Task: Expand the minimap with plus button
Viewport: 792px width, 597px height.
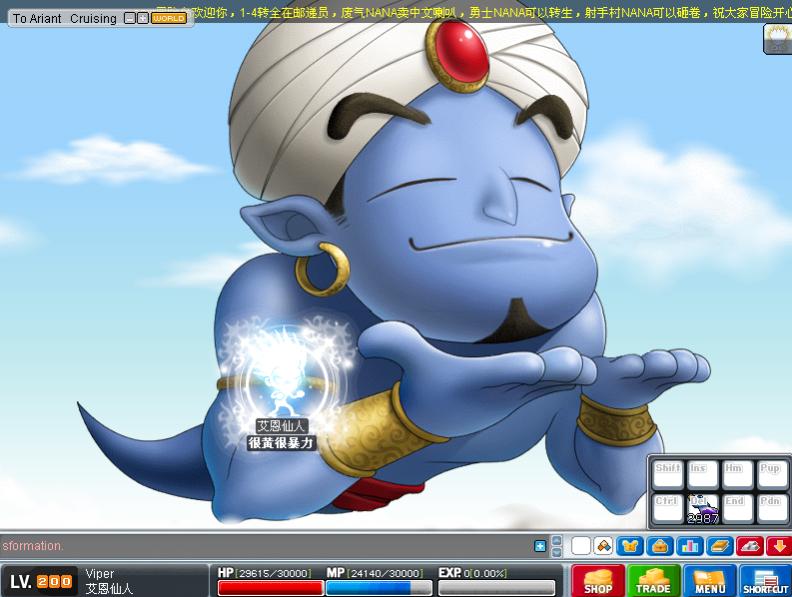Action: coord(143,18)
